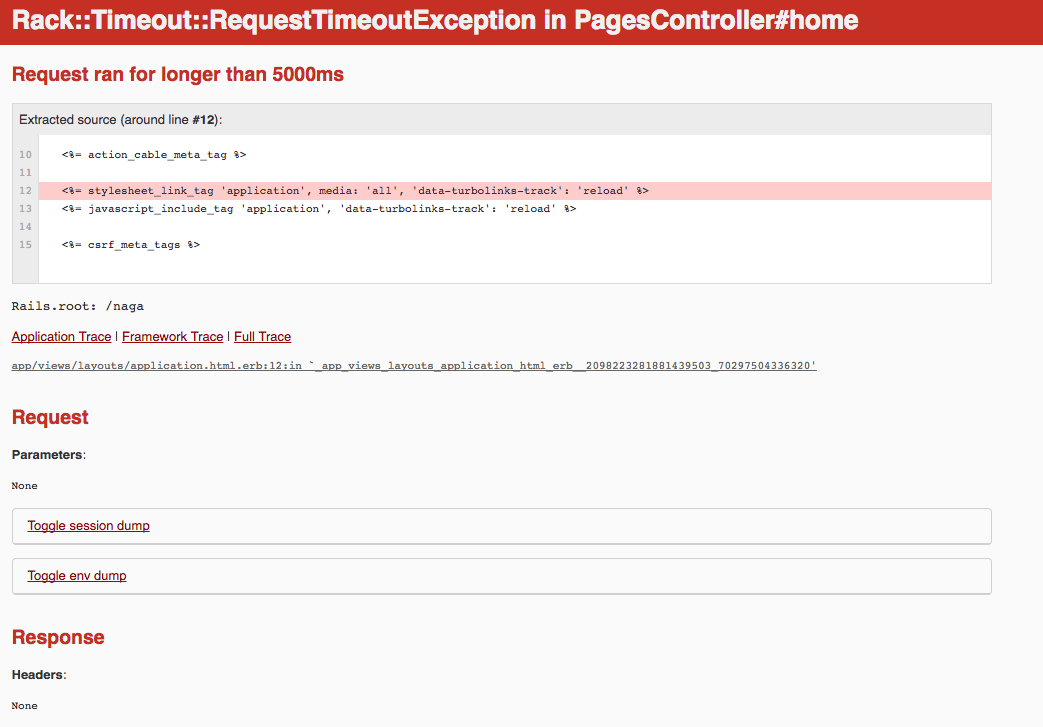Click the javascript_include_tag code line
1043x727 pixels.
pos(318,209)
